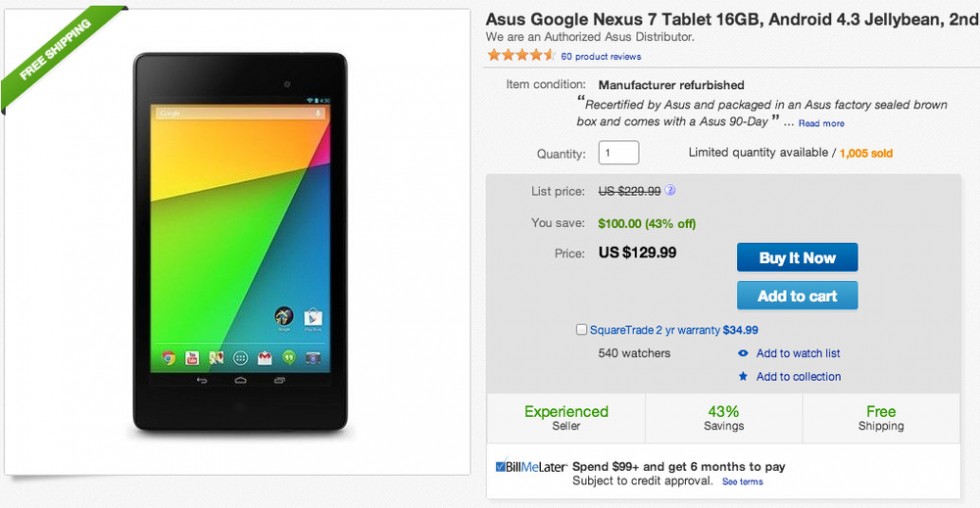Open the Experienced Seller tab
Screen dimensions: 980x508
pos(566,418)
